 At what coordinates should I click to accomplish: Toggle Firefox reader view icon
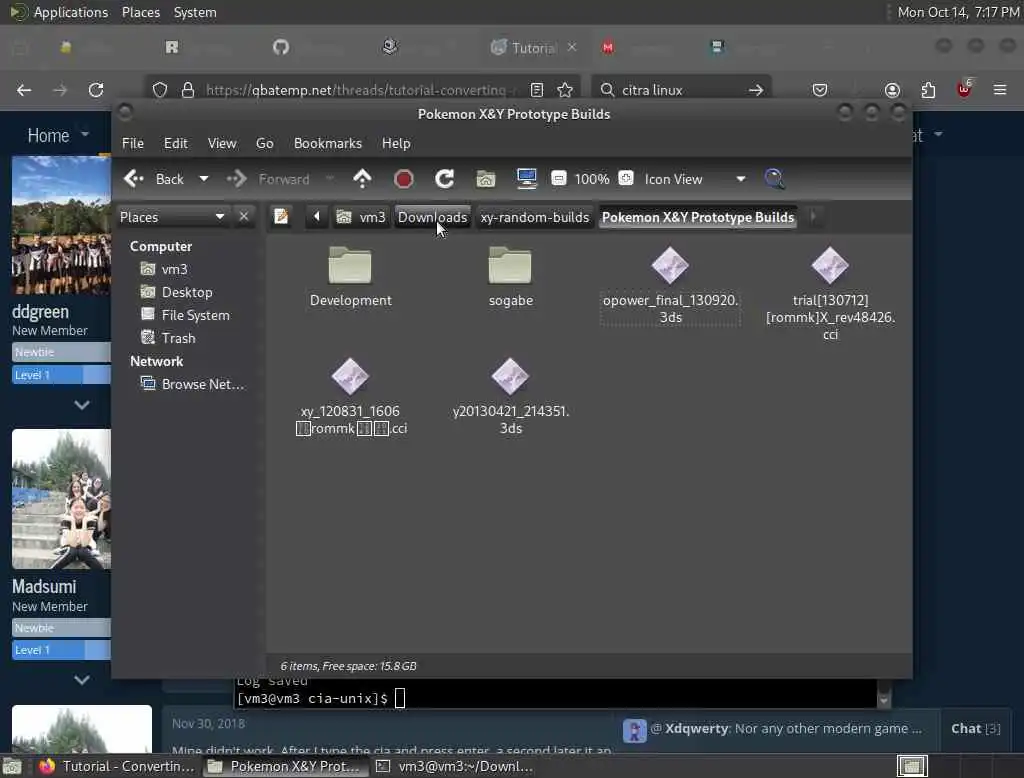536,90
